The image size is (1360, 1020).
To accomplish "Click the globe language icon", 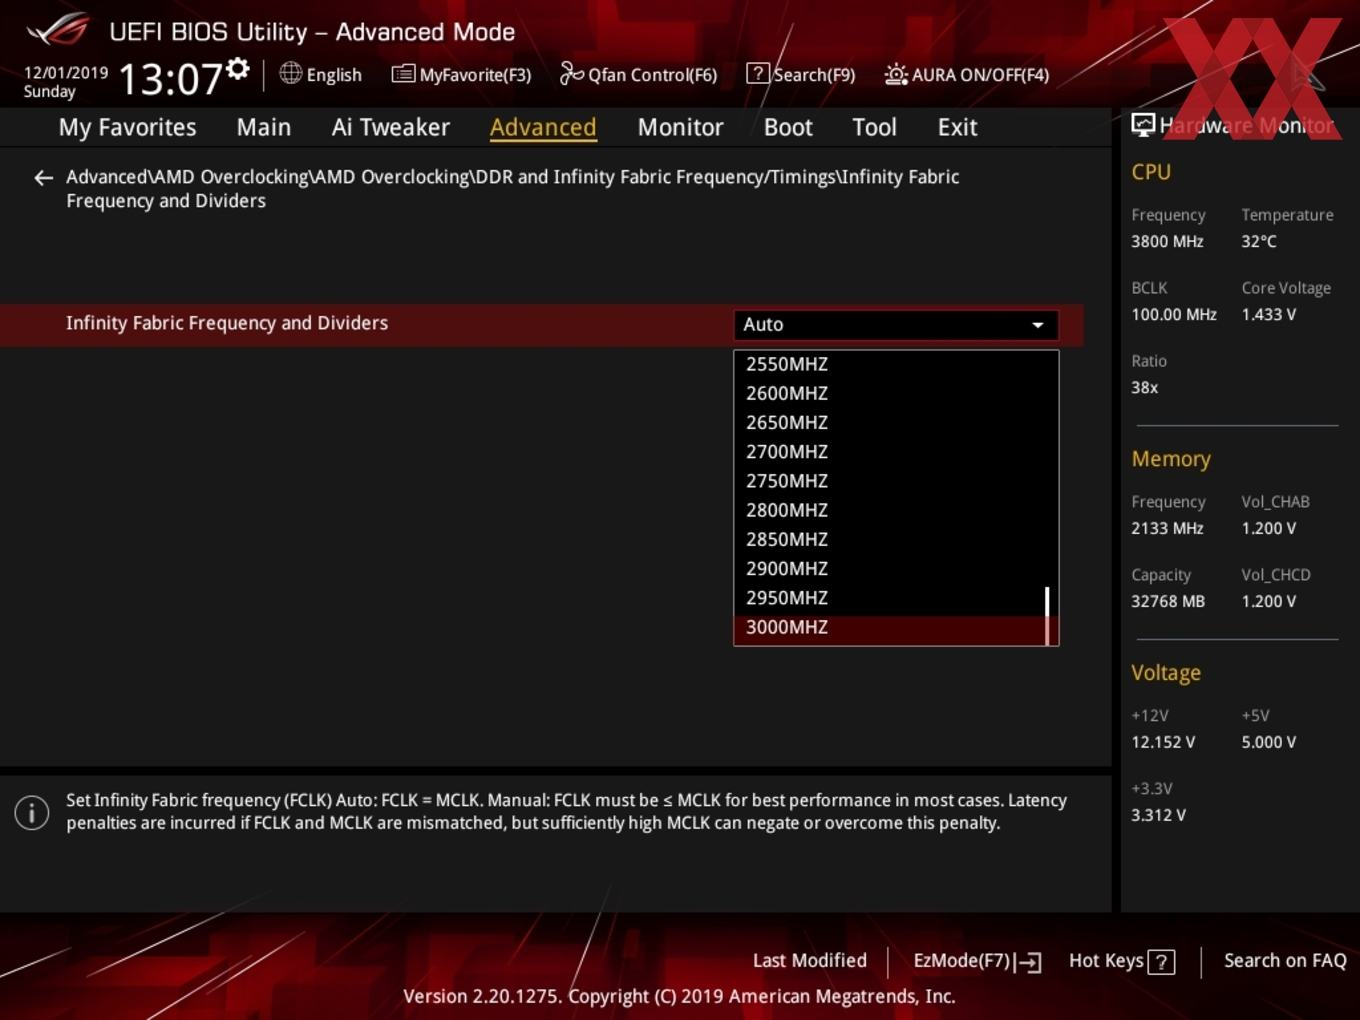I will (291, 73).
